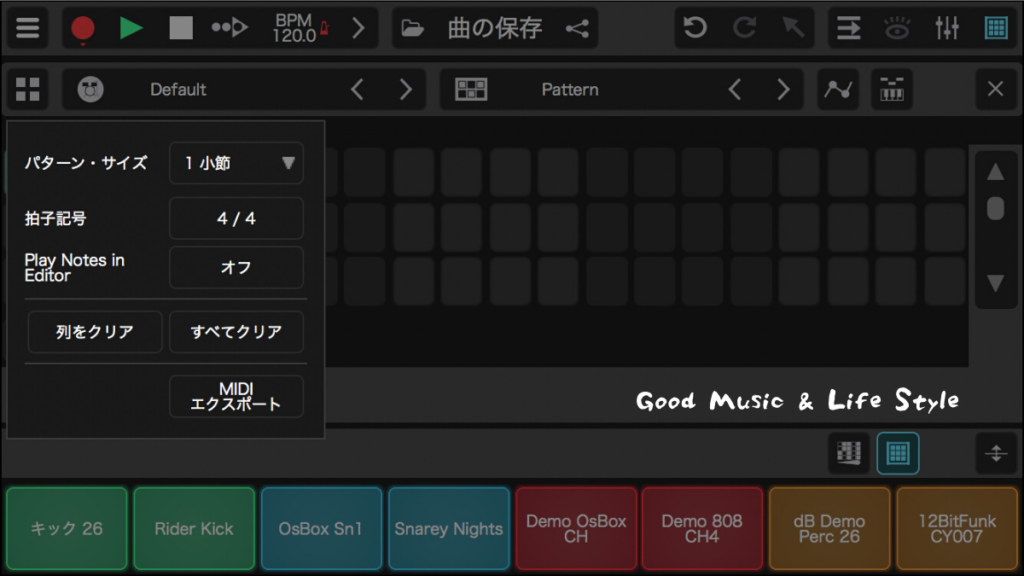This screenshot has height=576, width=1024.
Task: Tap the Rider Kick drum pad
Action: point(194,528)
